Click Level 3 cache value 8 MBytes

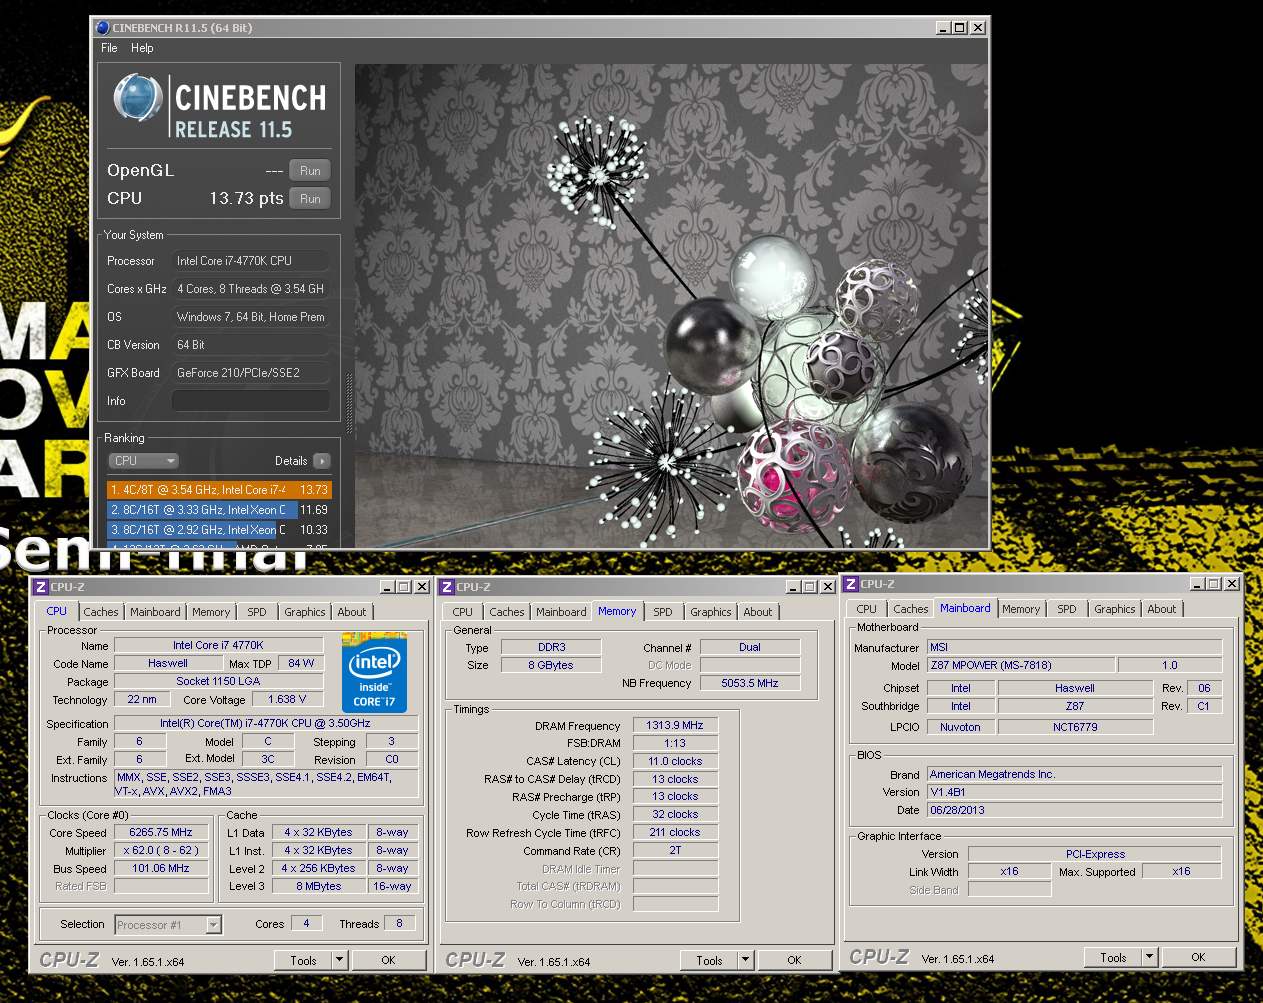(318, 887)
